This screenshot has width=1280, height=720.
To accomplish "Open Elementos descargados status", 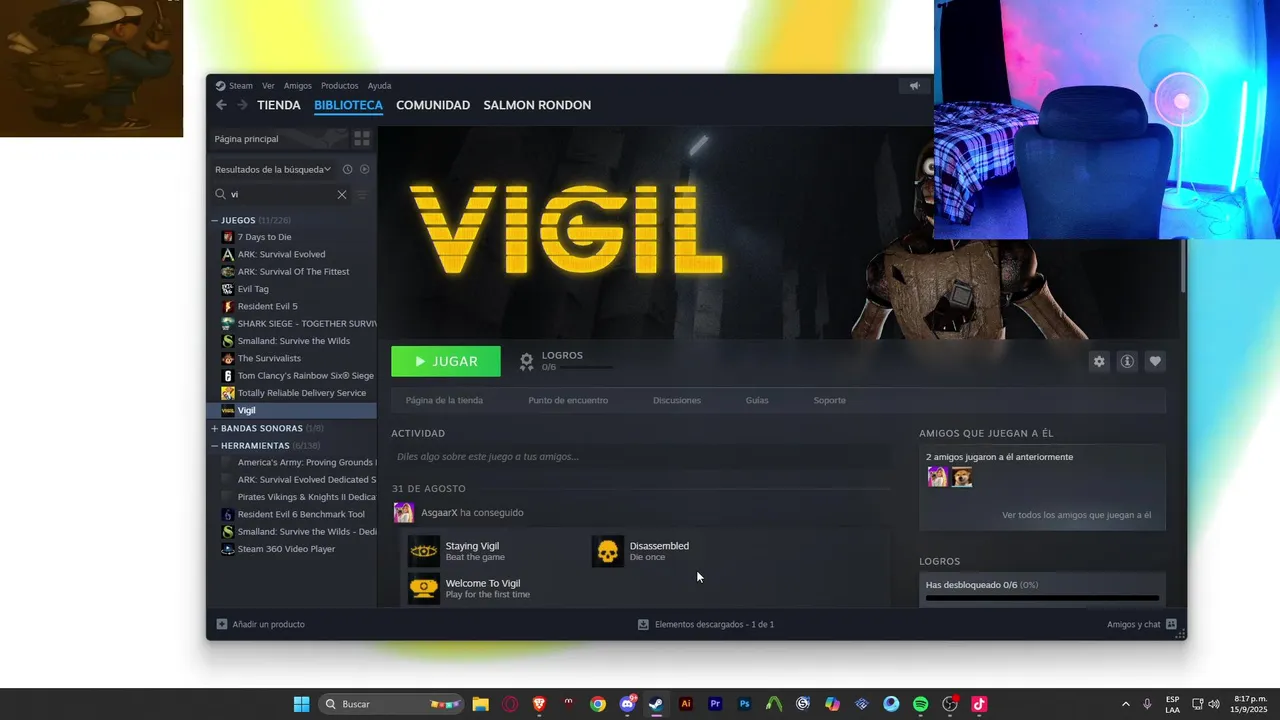I will (706, 624).
